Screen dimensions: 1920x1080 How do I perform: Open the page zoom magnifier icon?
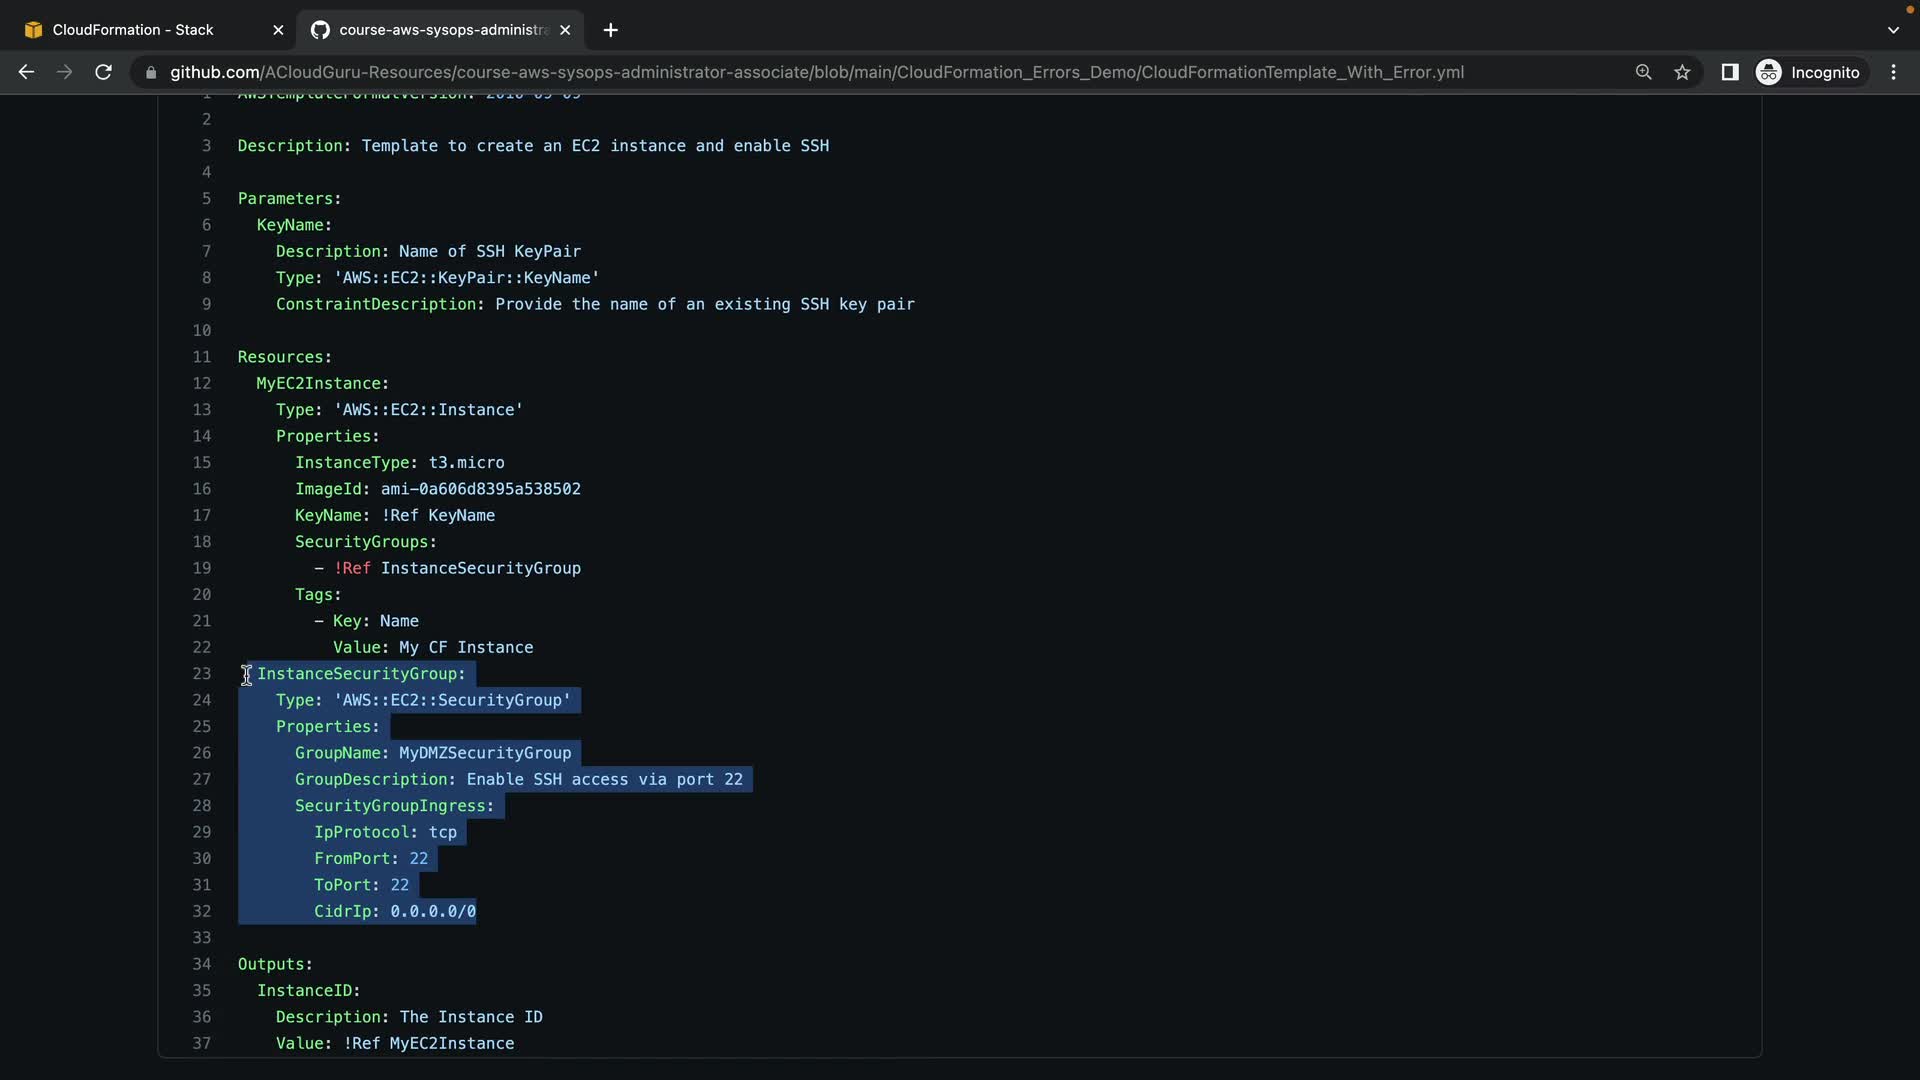[x=1643, y=72]
